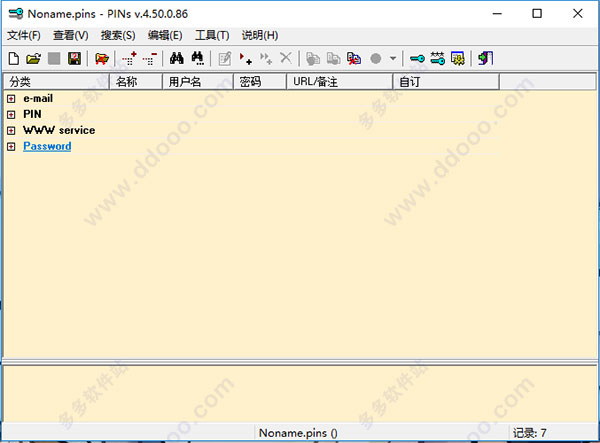Click the Noname.pins () status bar entry
This screenshot has height=443, width=600.
(x=298, y=433)
